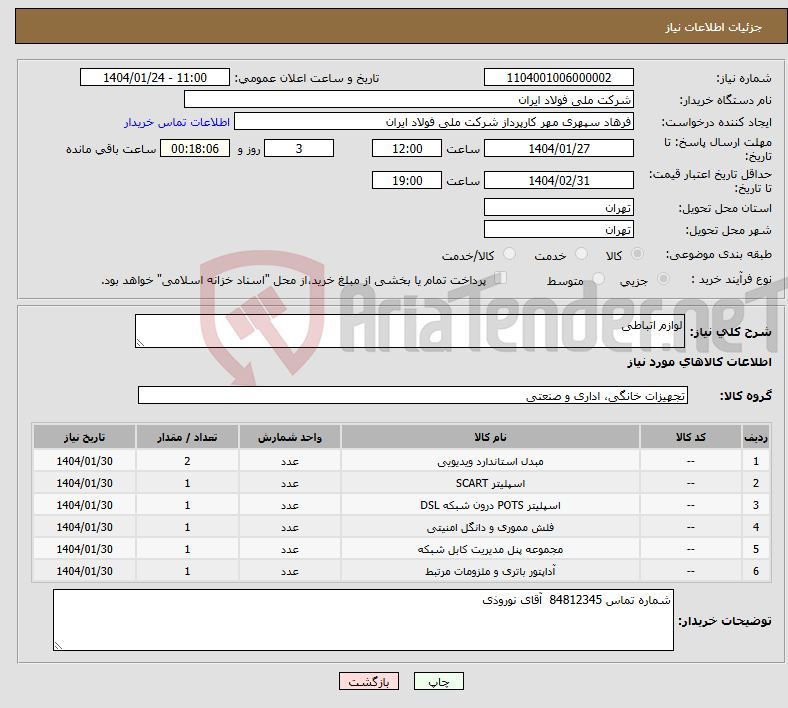Click the request creator name field
Viewport: 788px width, 708px height.
pyautogui.click(x=434, y=122)
